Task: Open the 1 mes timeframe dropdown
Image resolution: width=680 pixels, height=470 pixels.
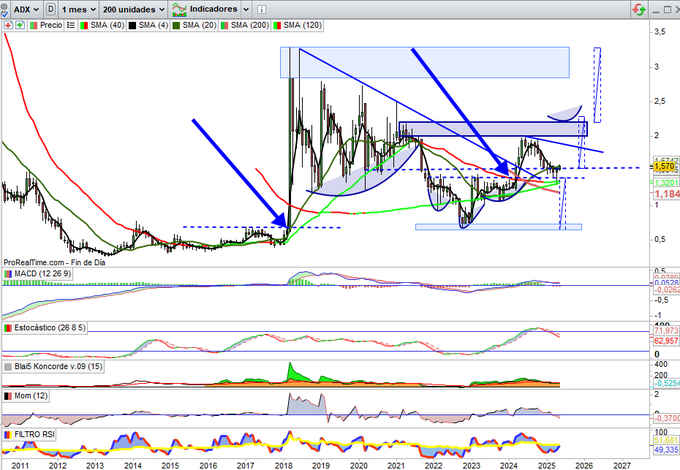Action: click(78, 9)
